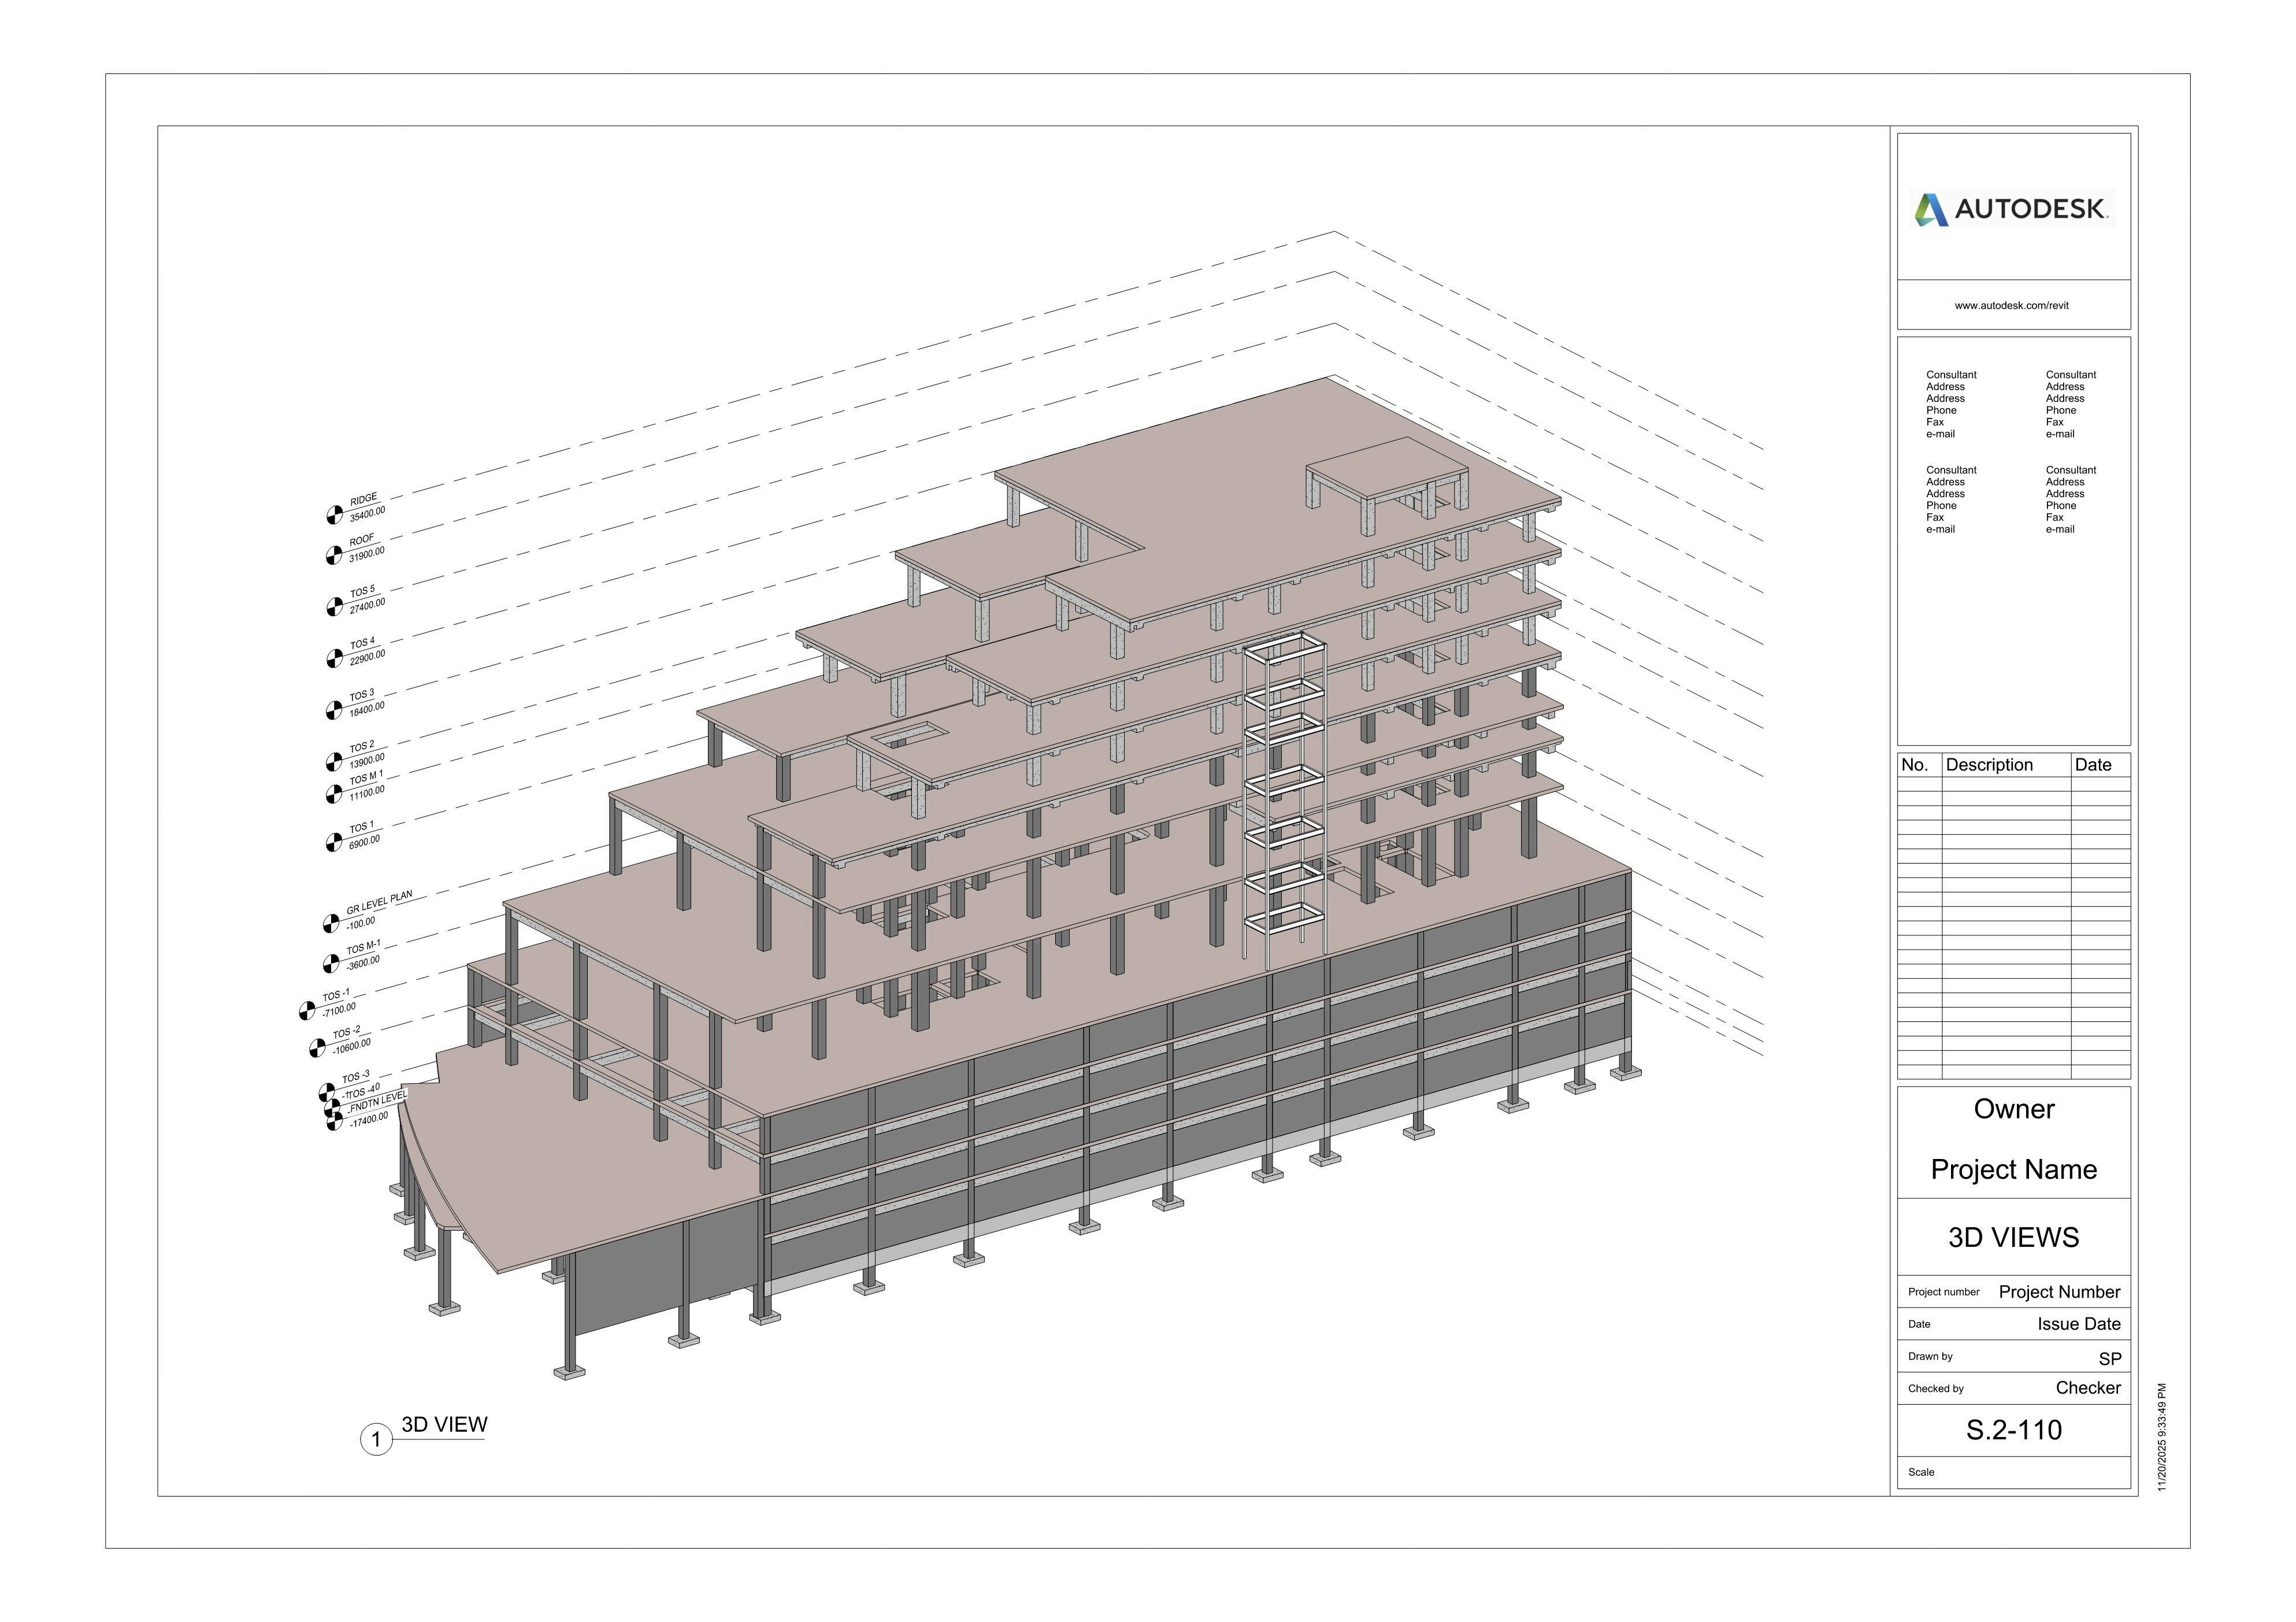Click the GR LEVEL PLAN level symbol

[331, 923]
